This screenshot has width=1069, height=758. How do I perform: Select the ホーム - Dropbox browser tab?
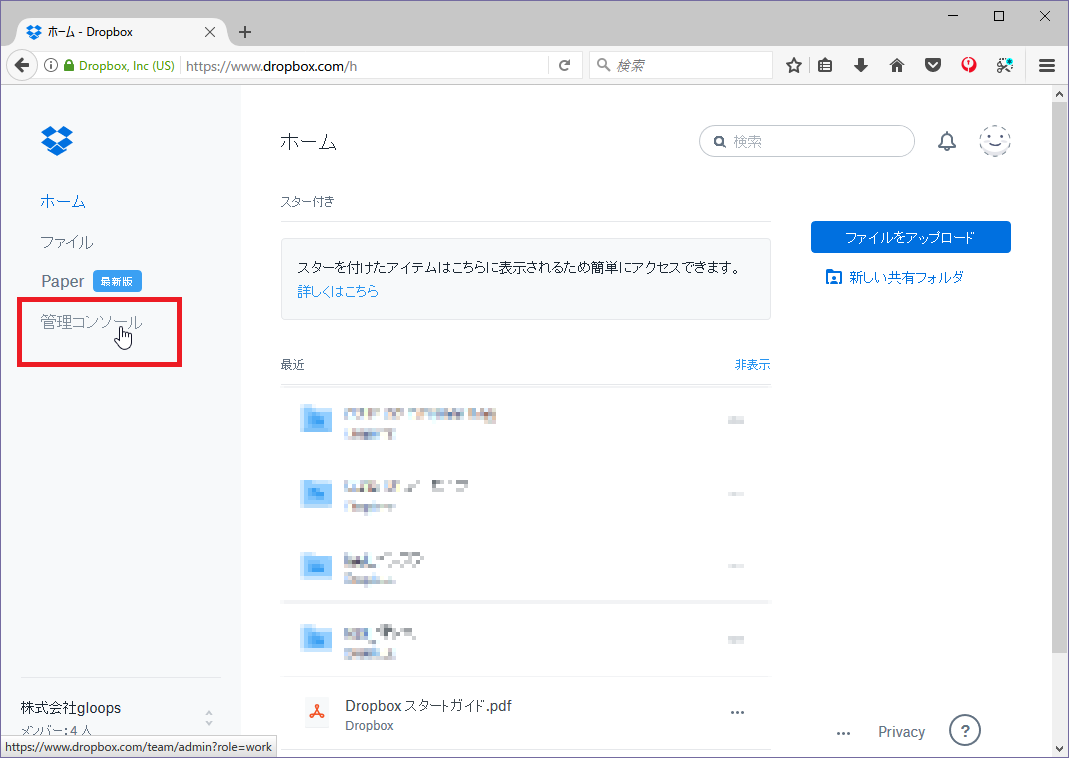click(123, 32)
